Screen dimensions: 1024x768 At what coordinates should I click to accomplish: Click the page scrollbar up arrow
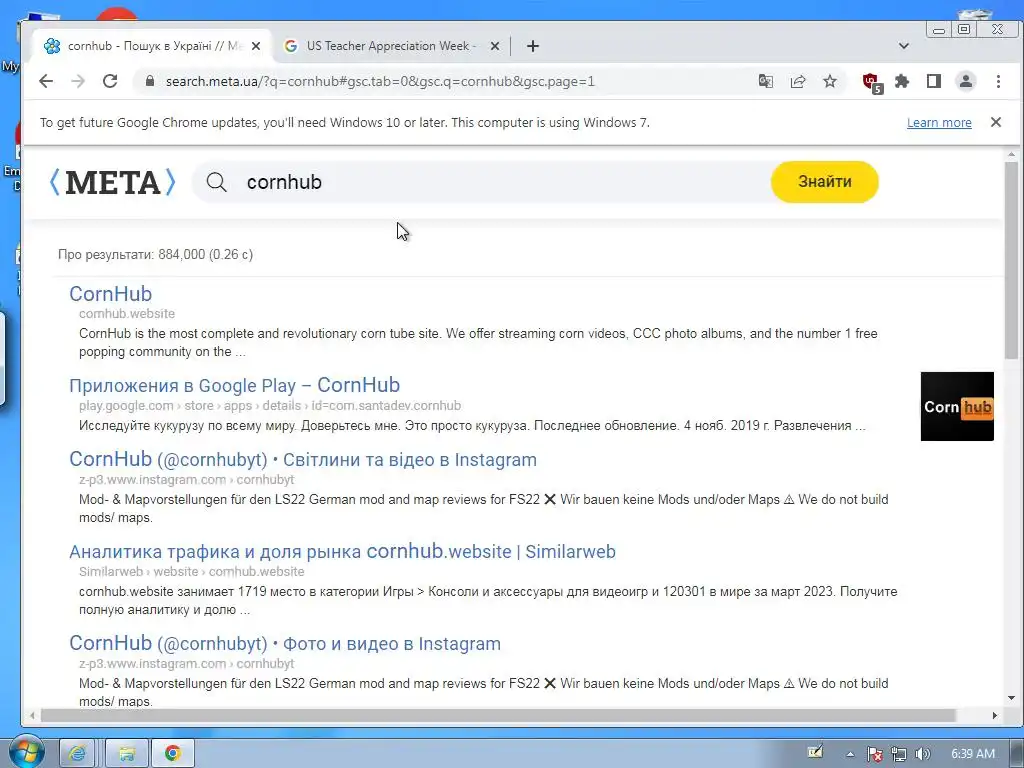[1012, 155]
